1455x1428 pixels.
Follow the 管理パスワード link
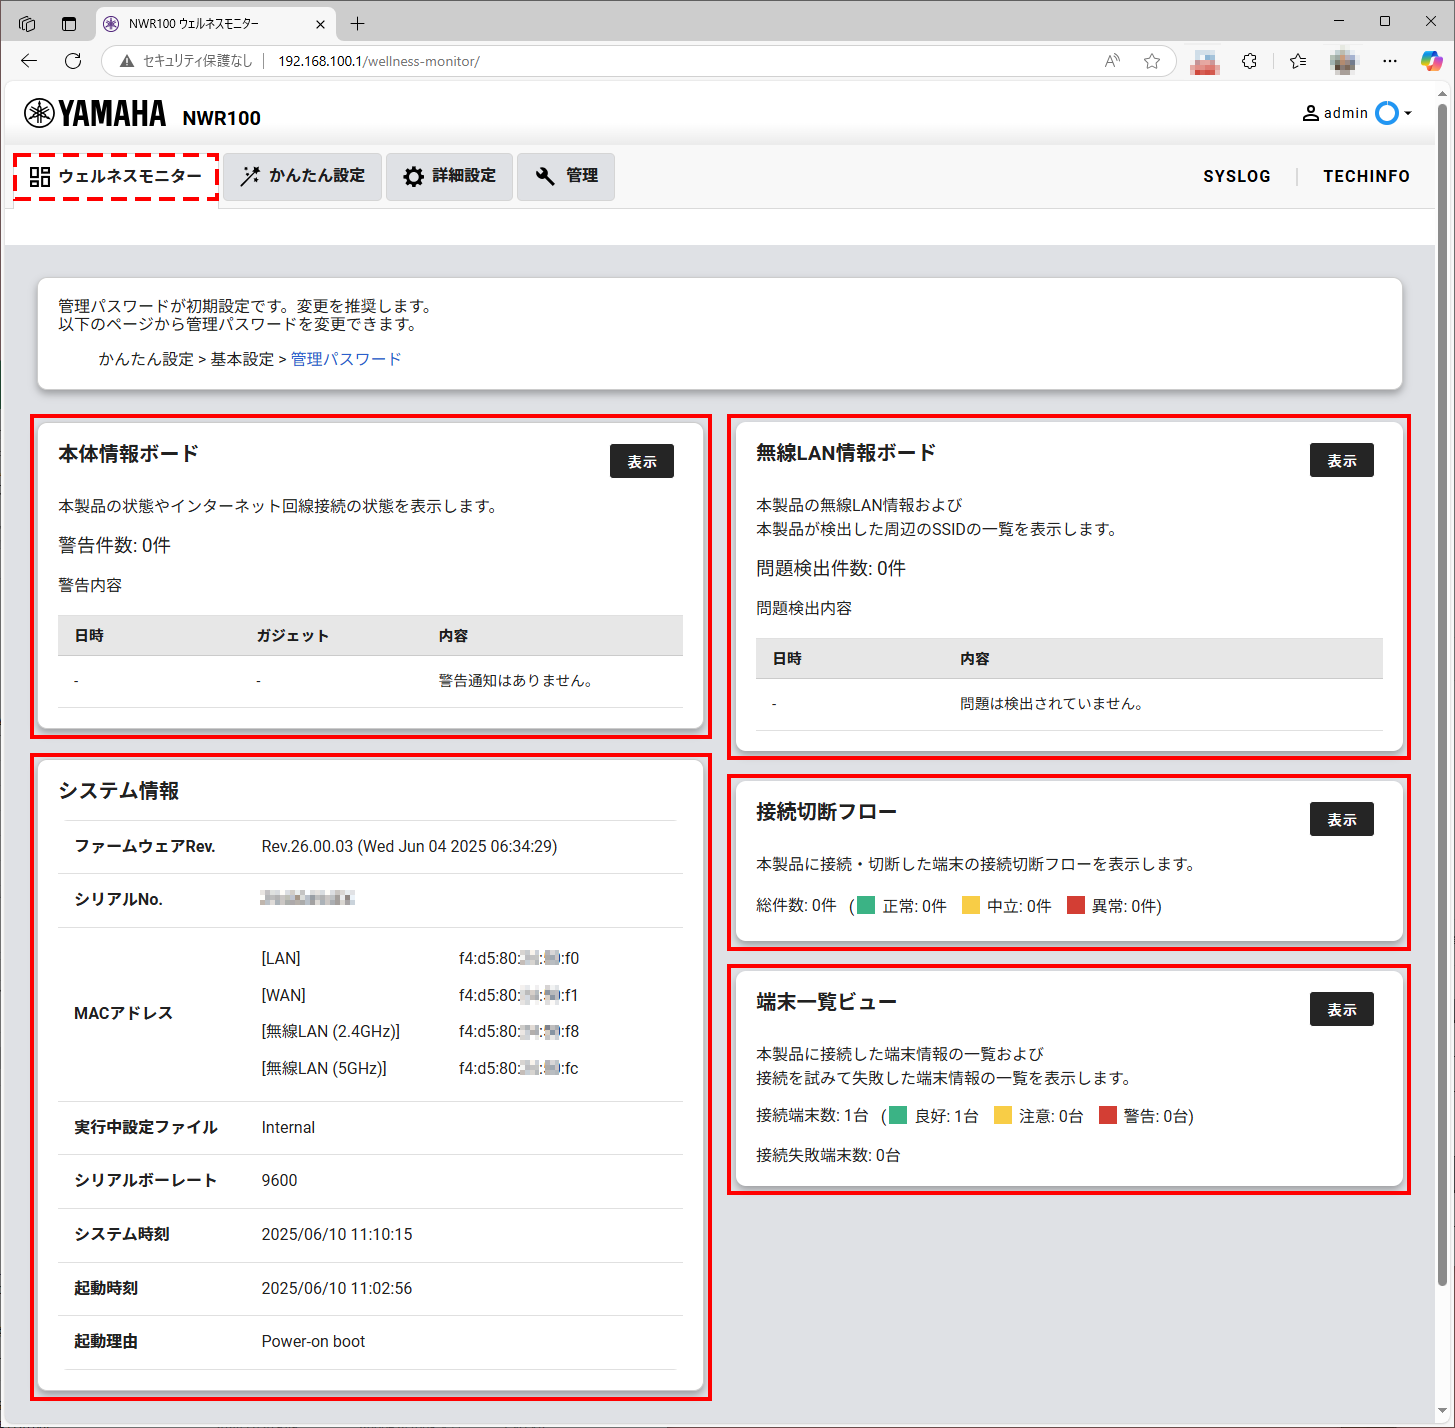(346, 359)
